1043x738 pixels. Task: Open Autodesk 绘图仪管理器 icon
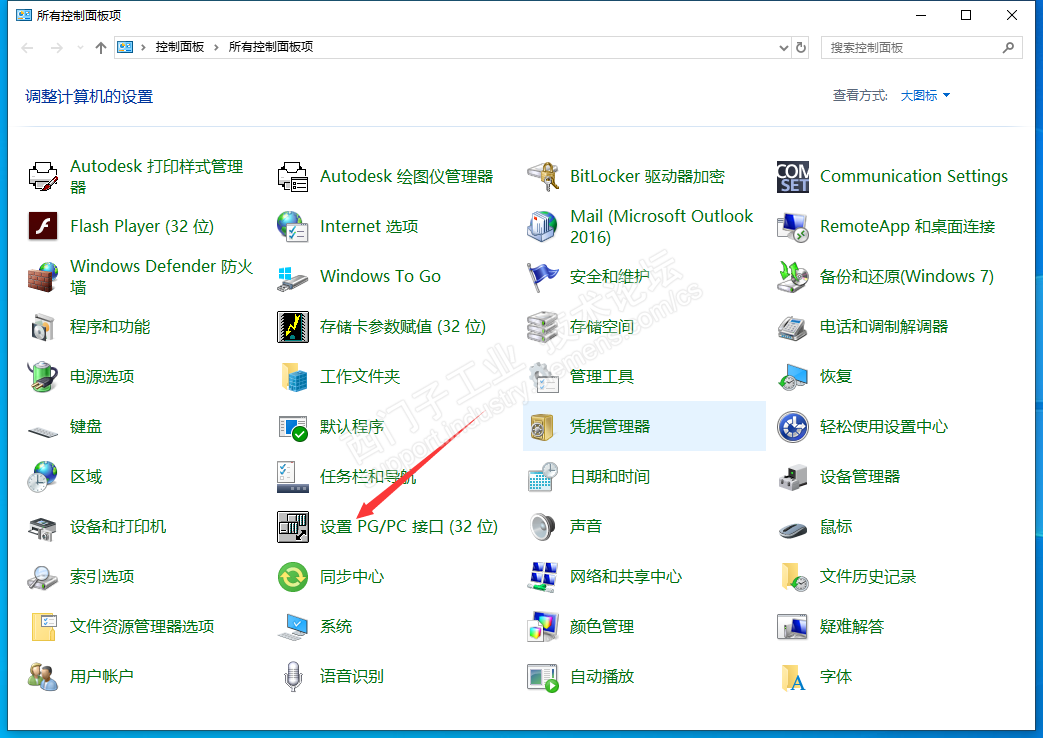(293, 176)
